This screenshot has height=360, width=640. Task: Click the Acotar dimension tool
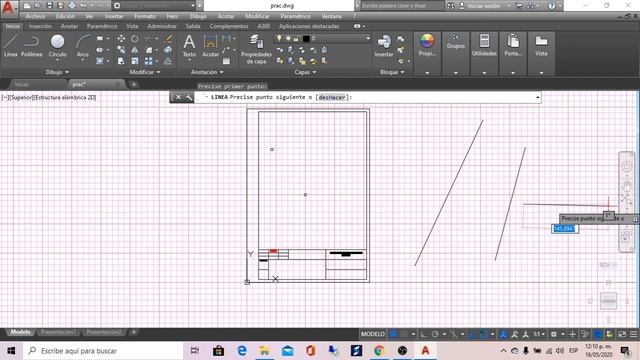(211, 46)
